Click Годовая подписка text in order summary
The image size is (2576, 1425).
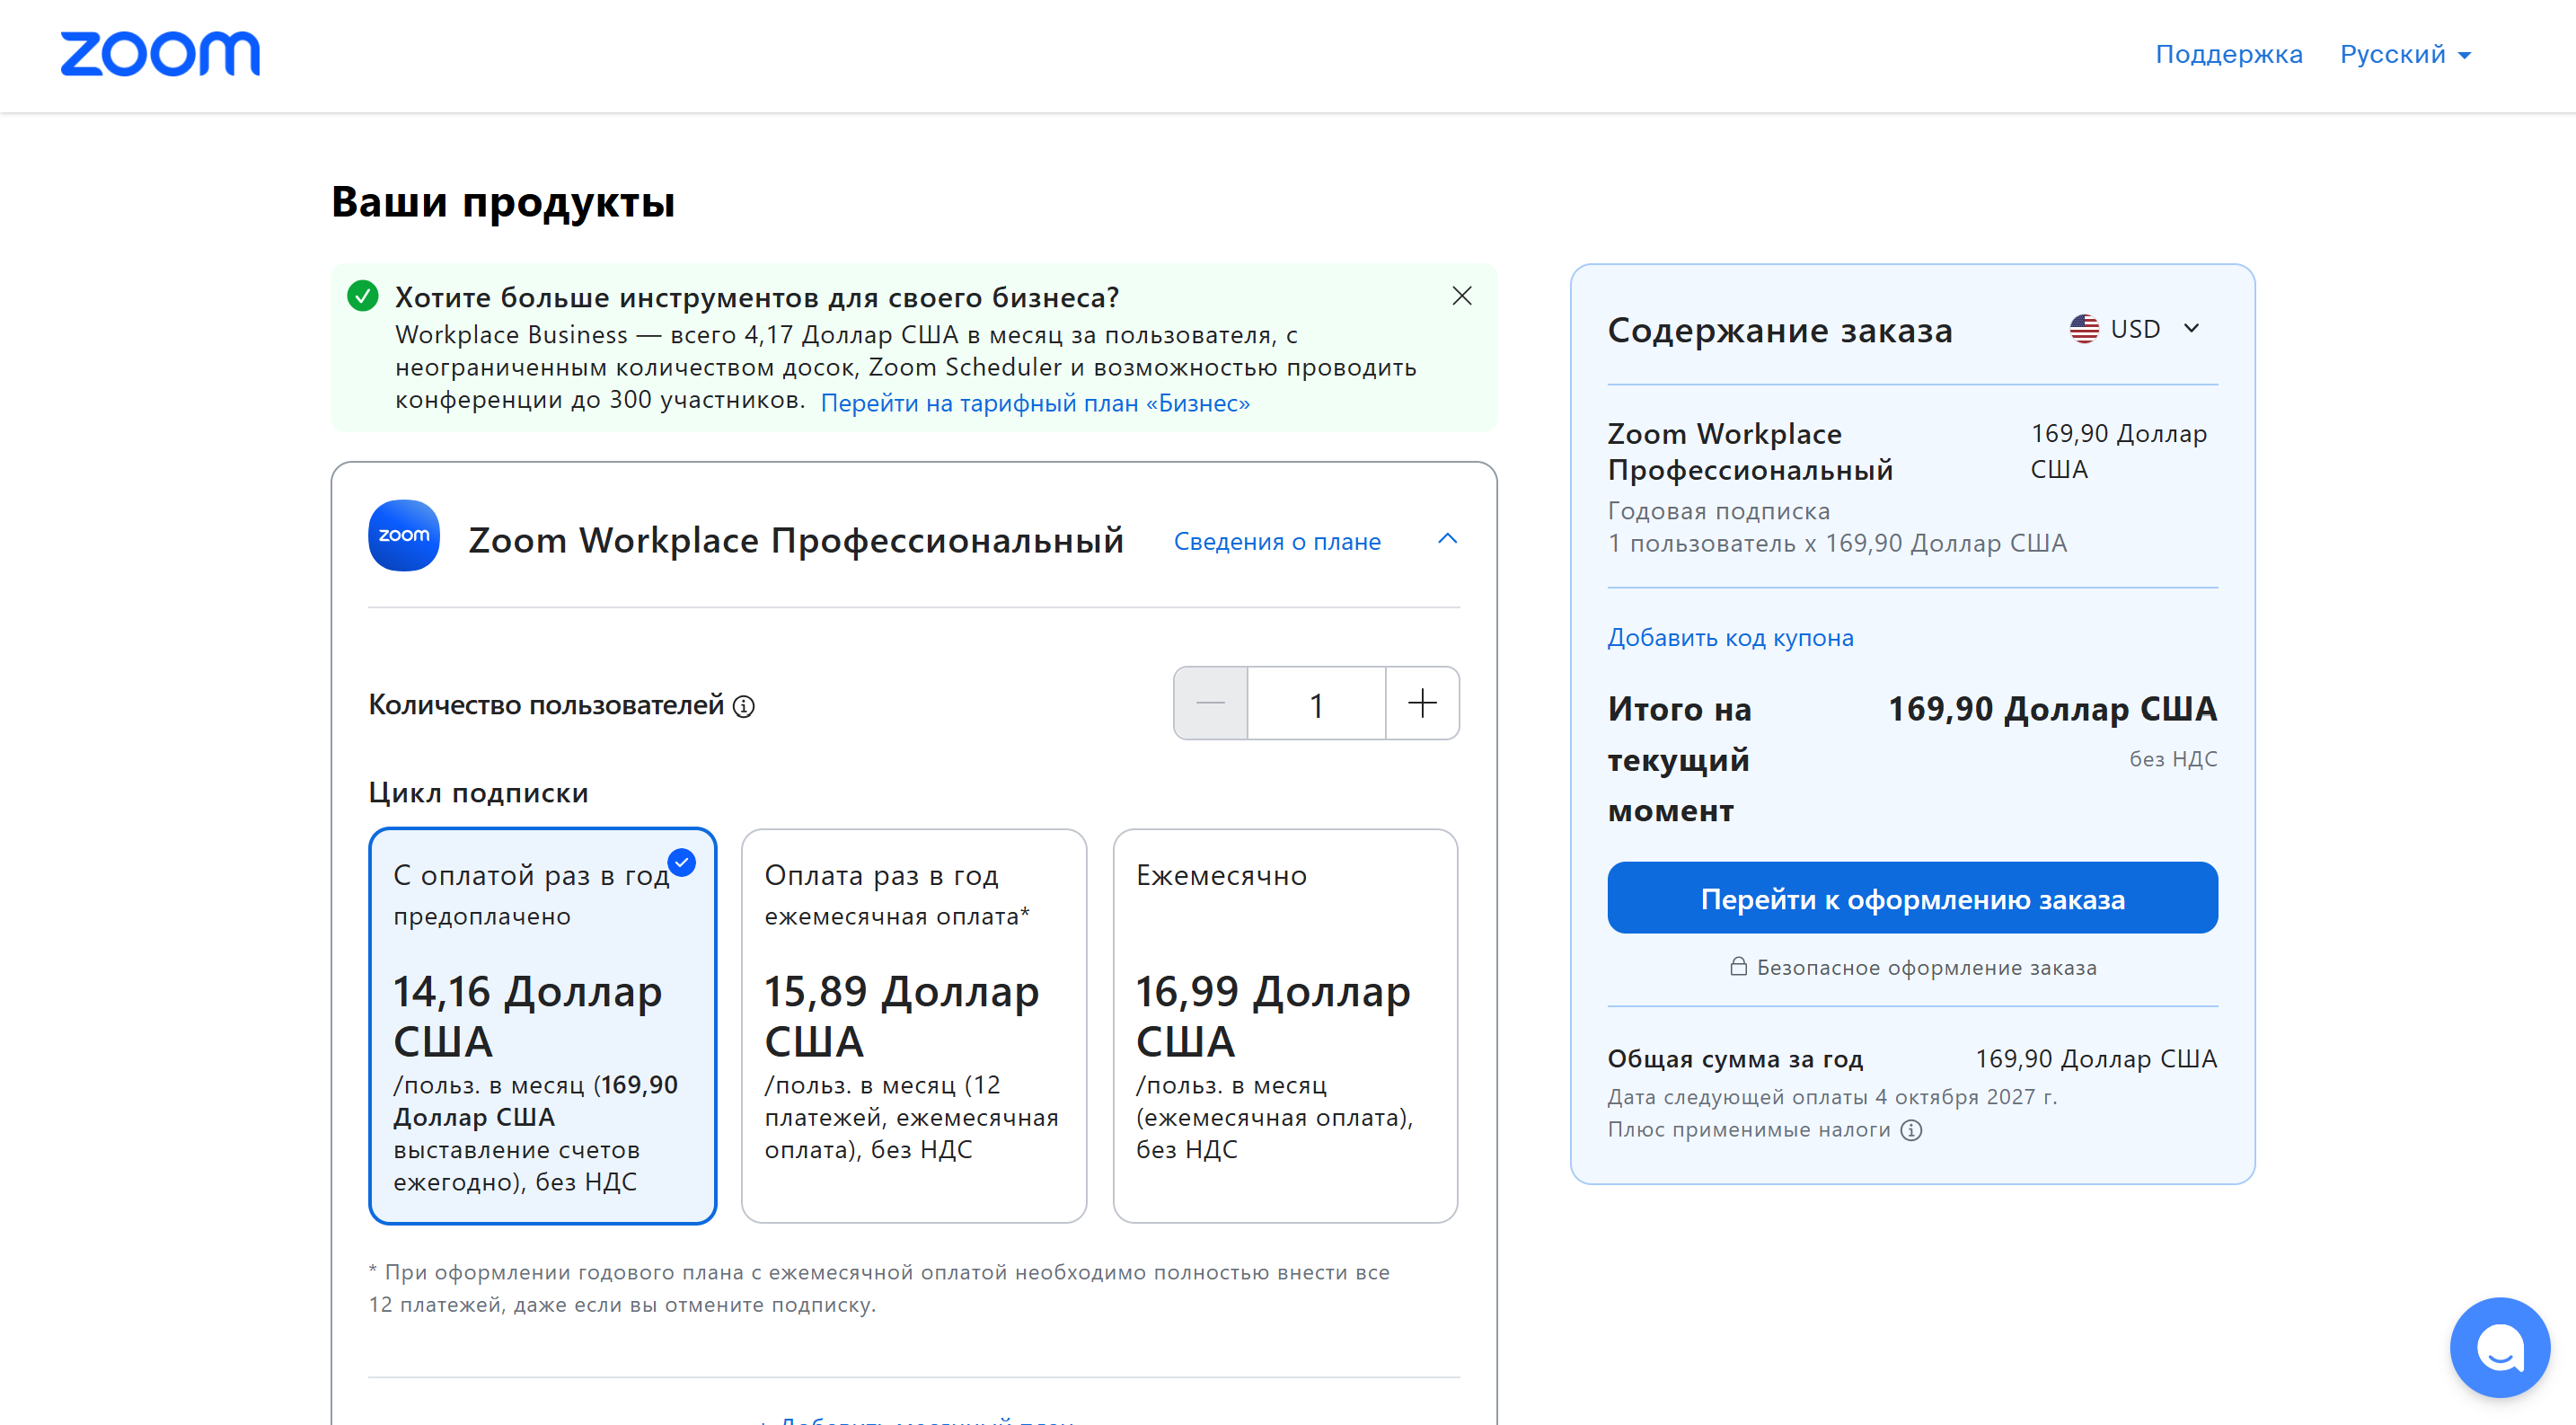click(x=1718, y=511)
